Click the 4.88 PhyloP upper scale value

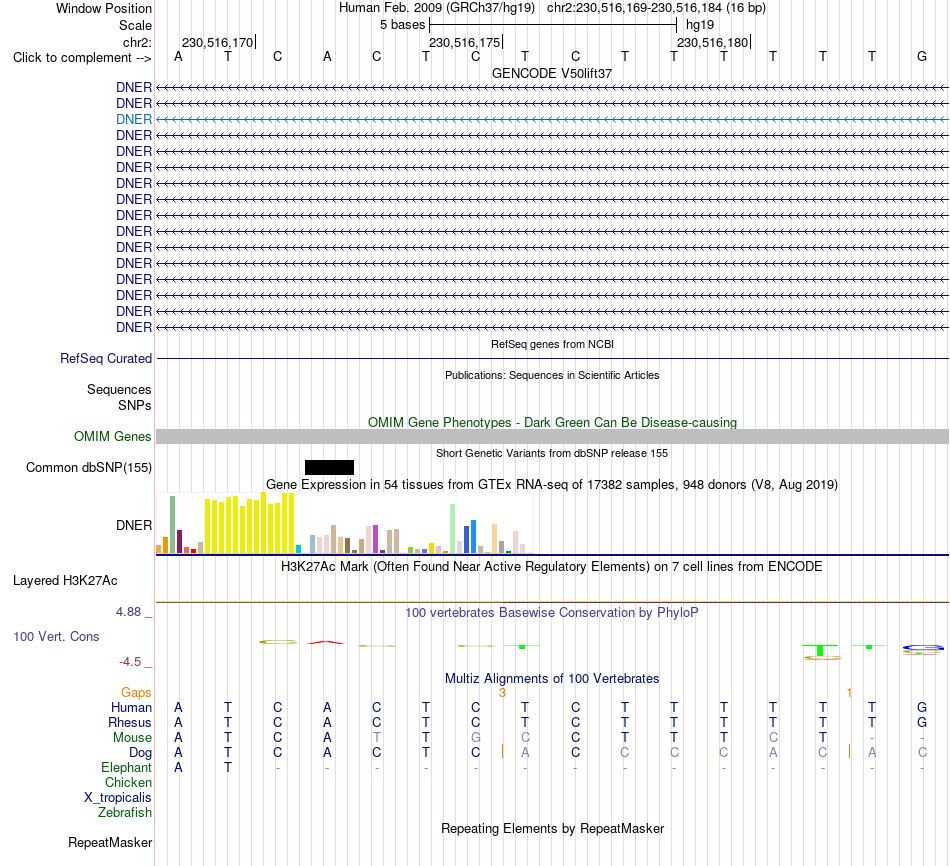coord(128,611)
